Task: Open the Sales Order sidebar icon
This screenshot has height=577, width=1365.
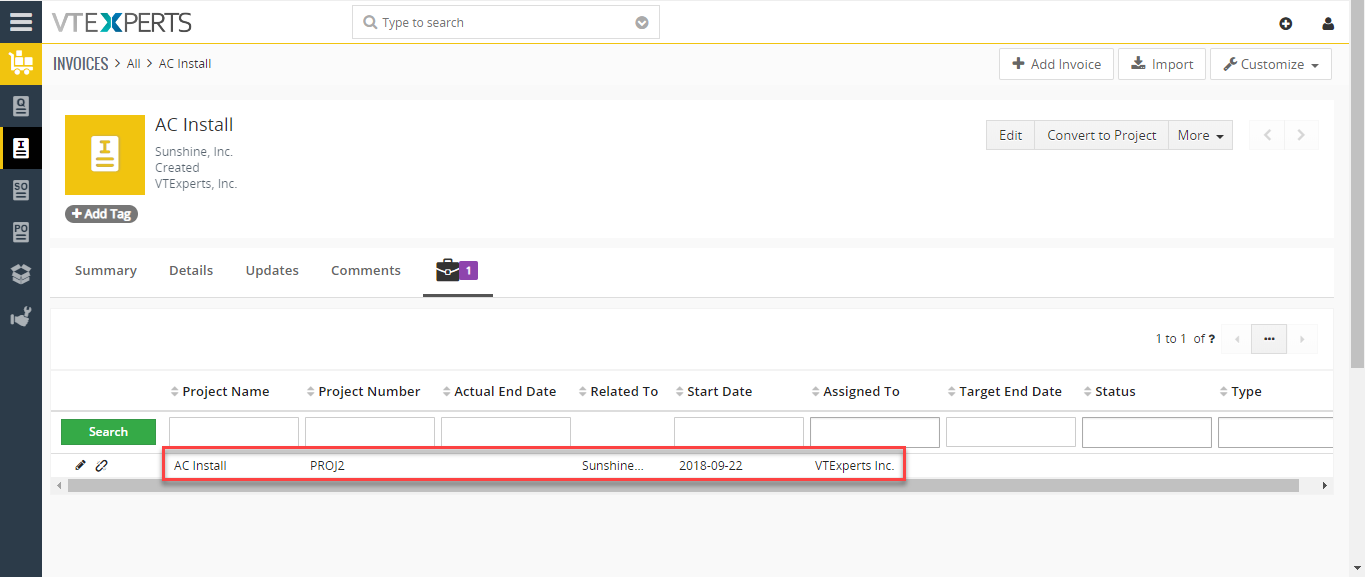Action: [x=21, y=190]
